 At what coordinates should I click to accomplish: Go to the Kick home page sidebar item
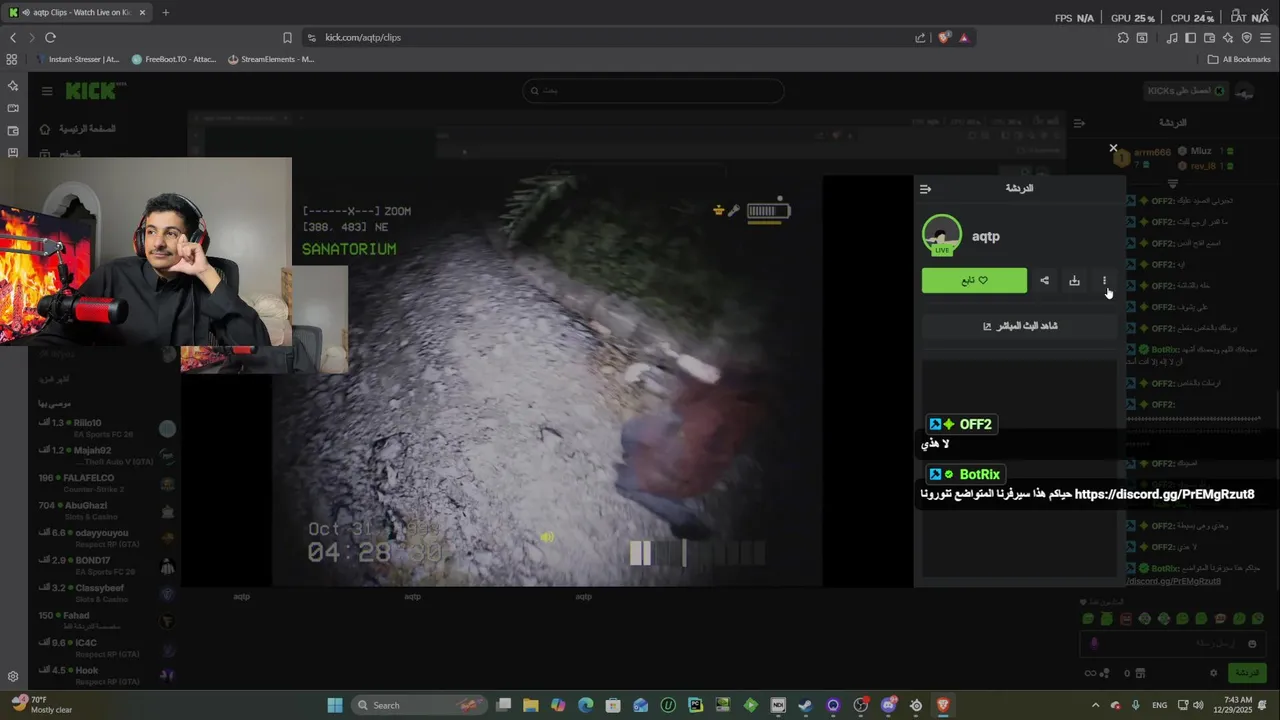[78, 129]
